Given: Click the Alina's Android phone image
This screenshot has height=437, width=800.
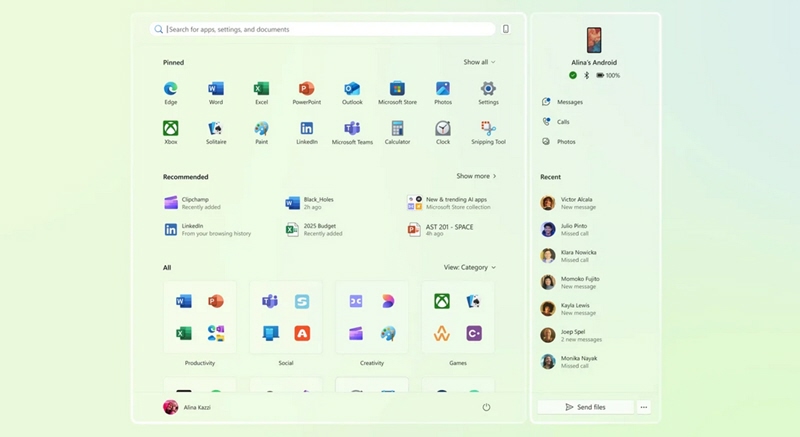Looking at the screenshot, I should (x=594, y=40).
